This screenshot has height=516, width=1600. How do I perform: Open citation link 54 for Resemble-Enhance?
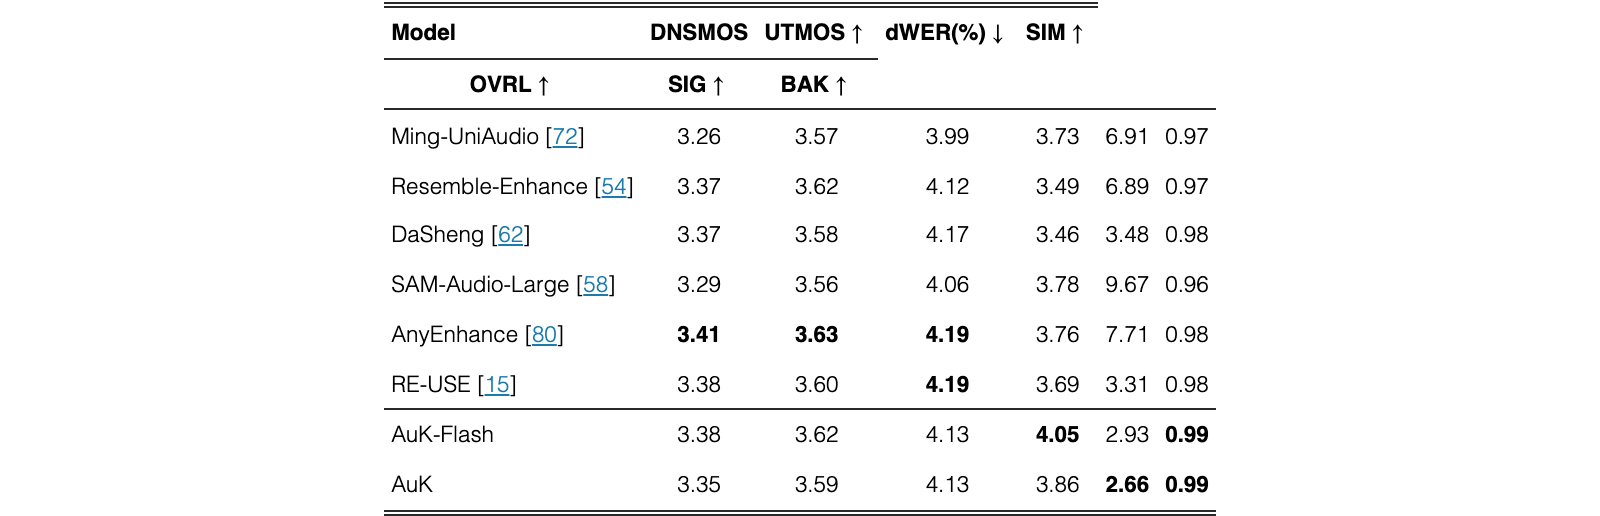point(614,186)
